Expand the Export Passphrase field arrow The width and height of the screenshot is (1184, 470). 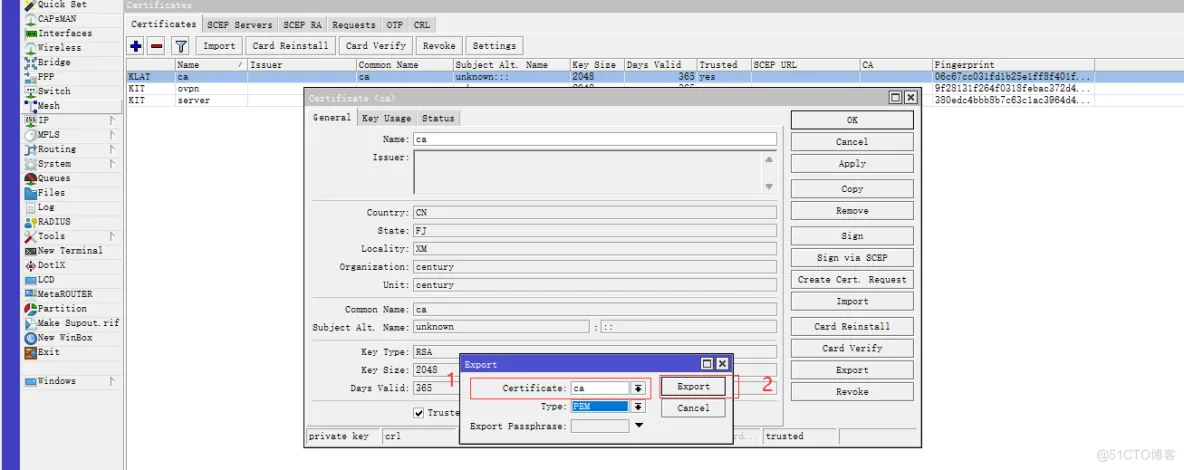[x=639, y=426]
